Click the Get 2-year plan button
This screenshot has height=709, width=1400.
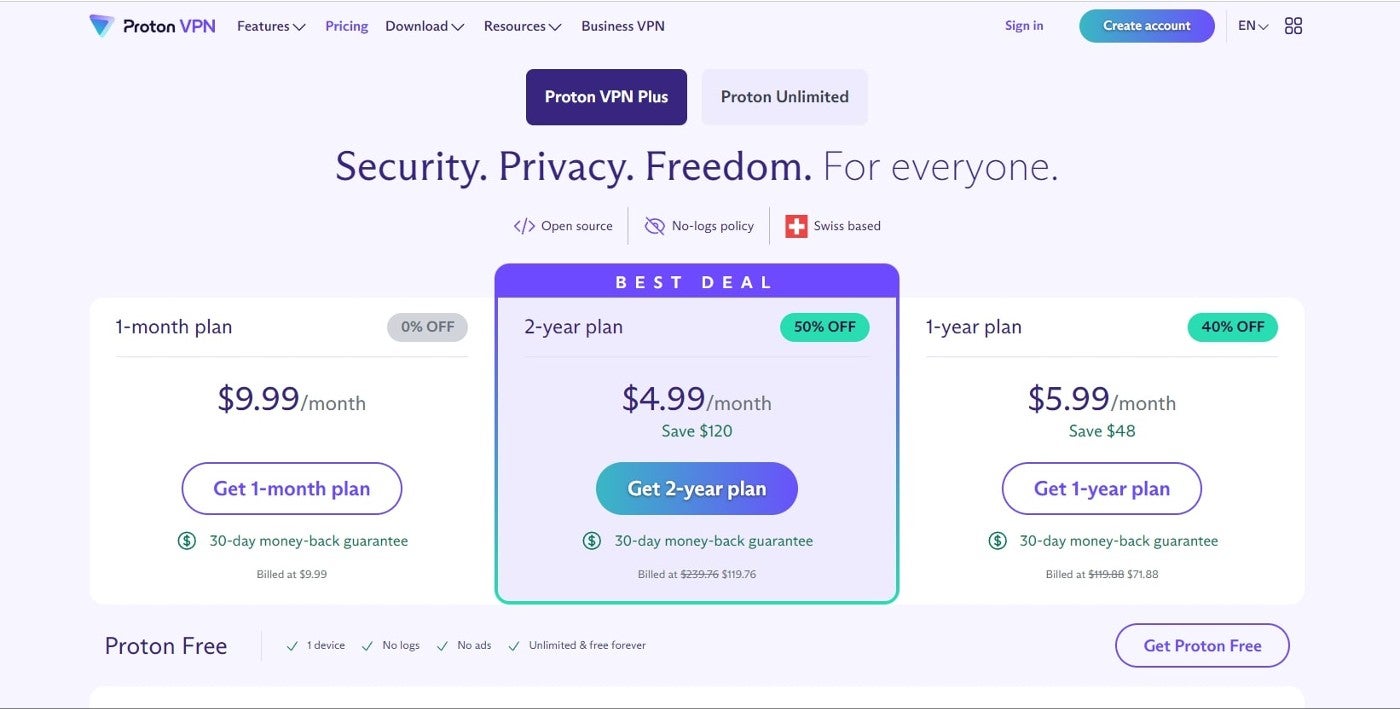pyautogui.click(x=697, y=489)
